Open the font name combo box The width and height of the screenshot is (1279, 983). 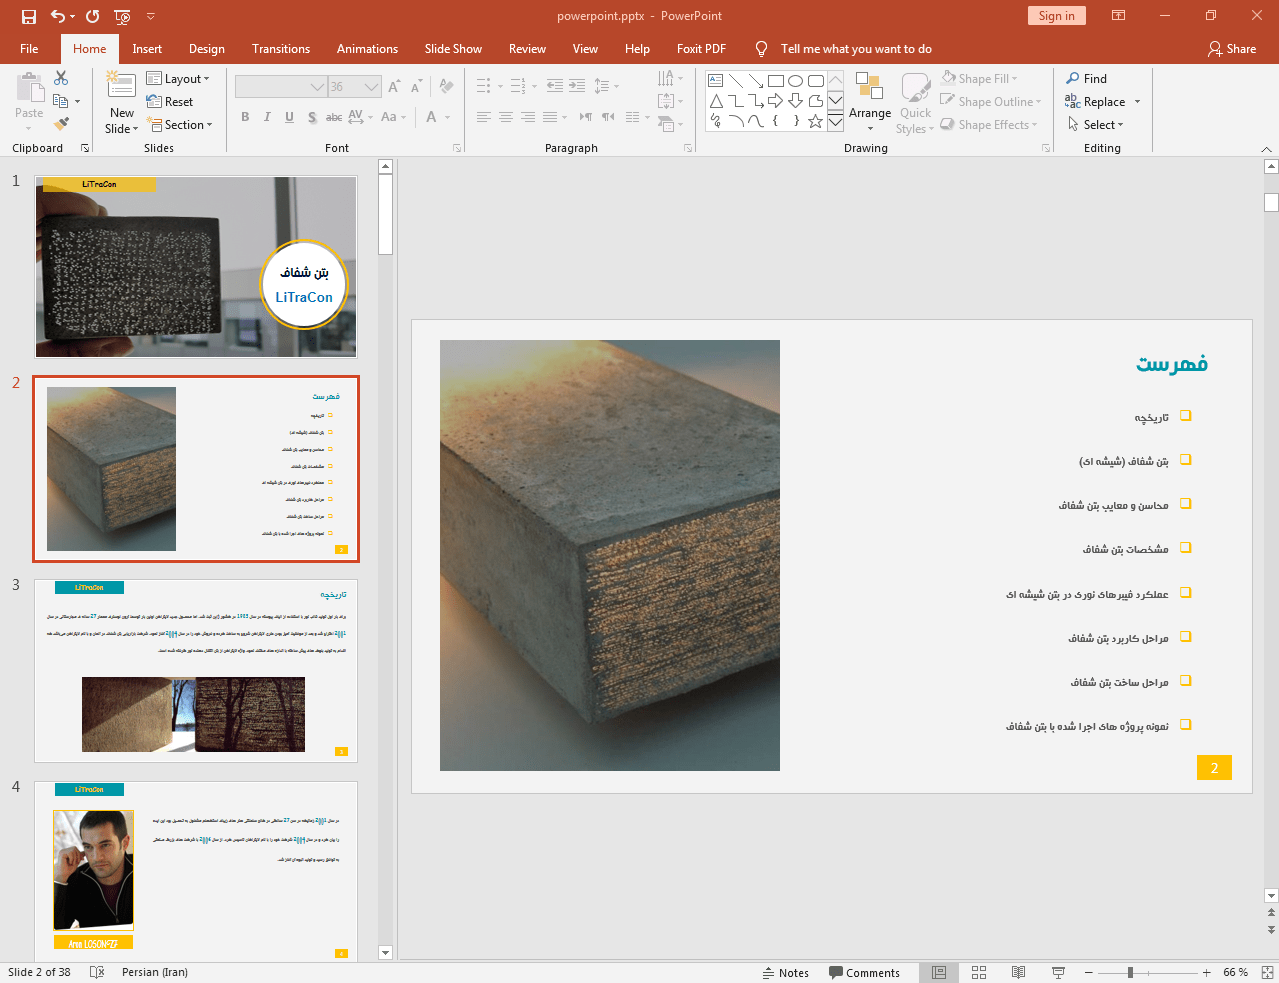281,87
